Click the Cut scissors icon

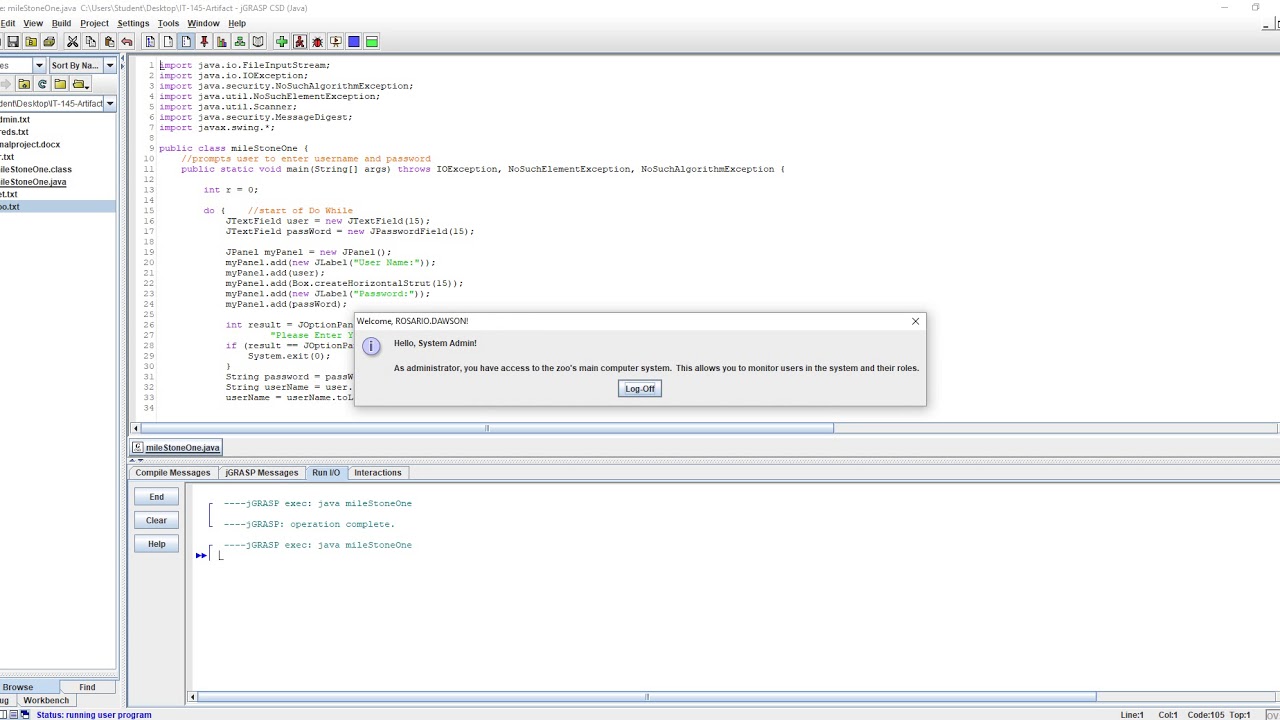point(72,42)
